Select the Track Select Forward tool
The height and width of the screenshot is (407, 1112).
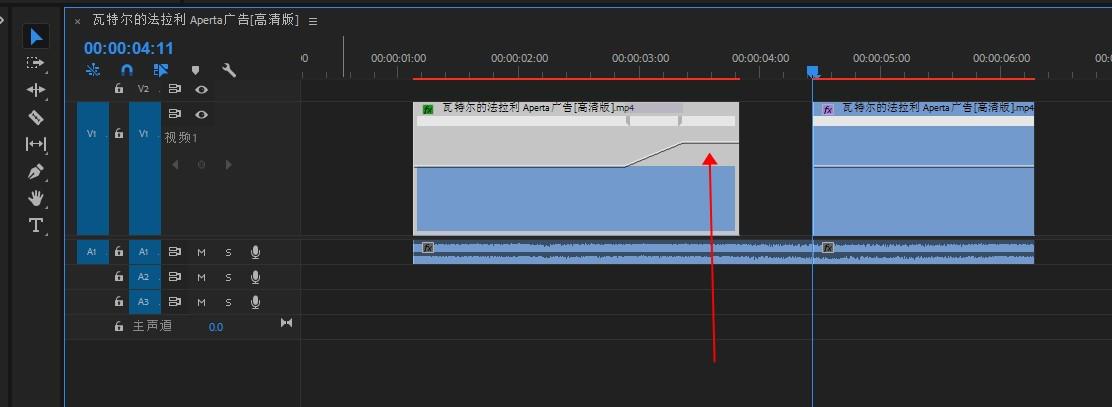pos(36,63)
